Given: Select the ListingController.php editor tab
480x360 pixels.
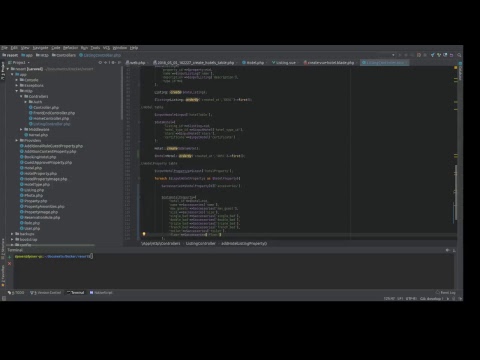Looking at the screenshot, I should click(384, 63).
